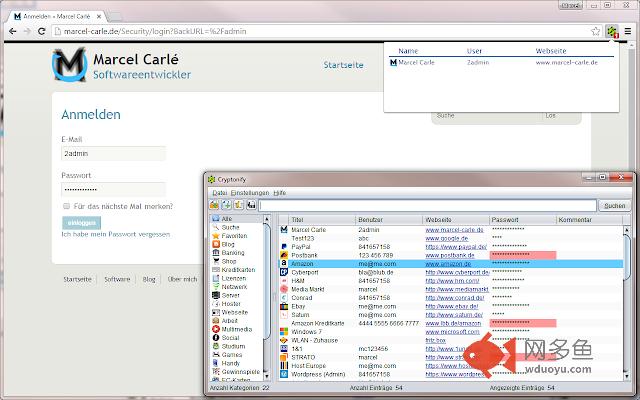
Task: Open the Blog footer link
Action: [149, 279]
